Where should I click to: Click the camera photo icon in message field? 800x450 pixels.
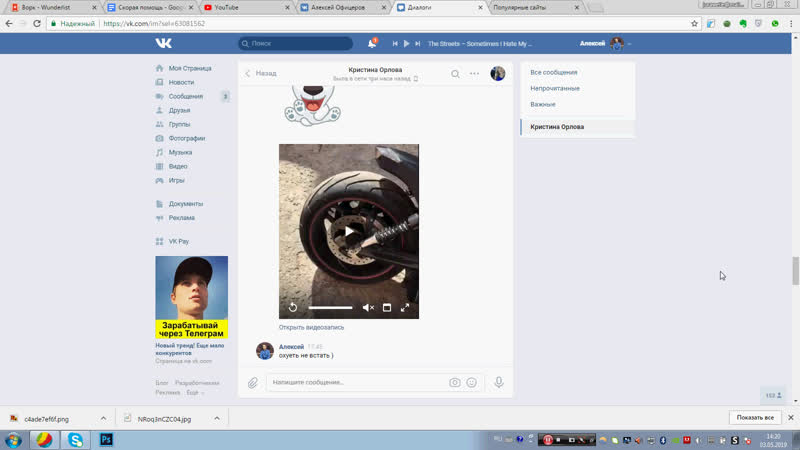pyautogui.click(x=455, y=382)
